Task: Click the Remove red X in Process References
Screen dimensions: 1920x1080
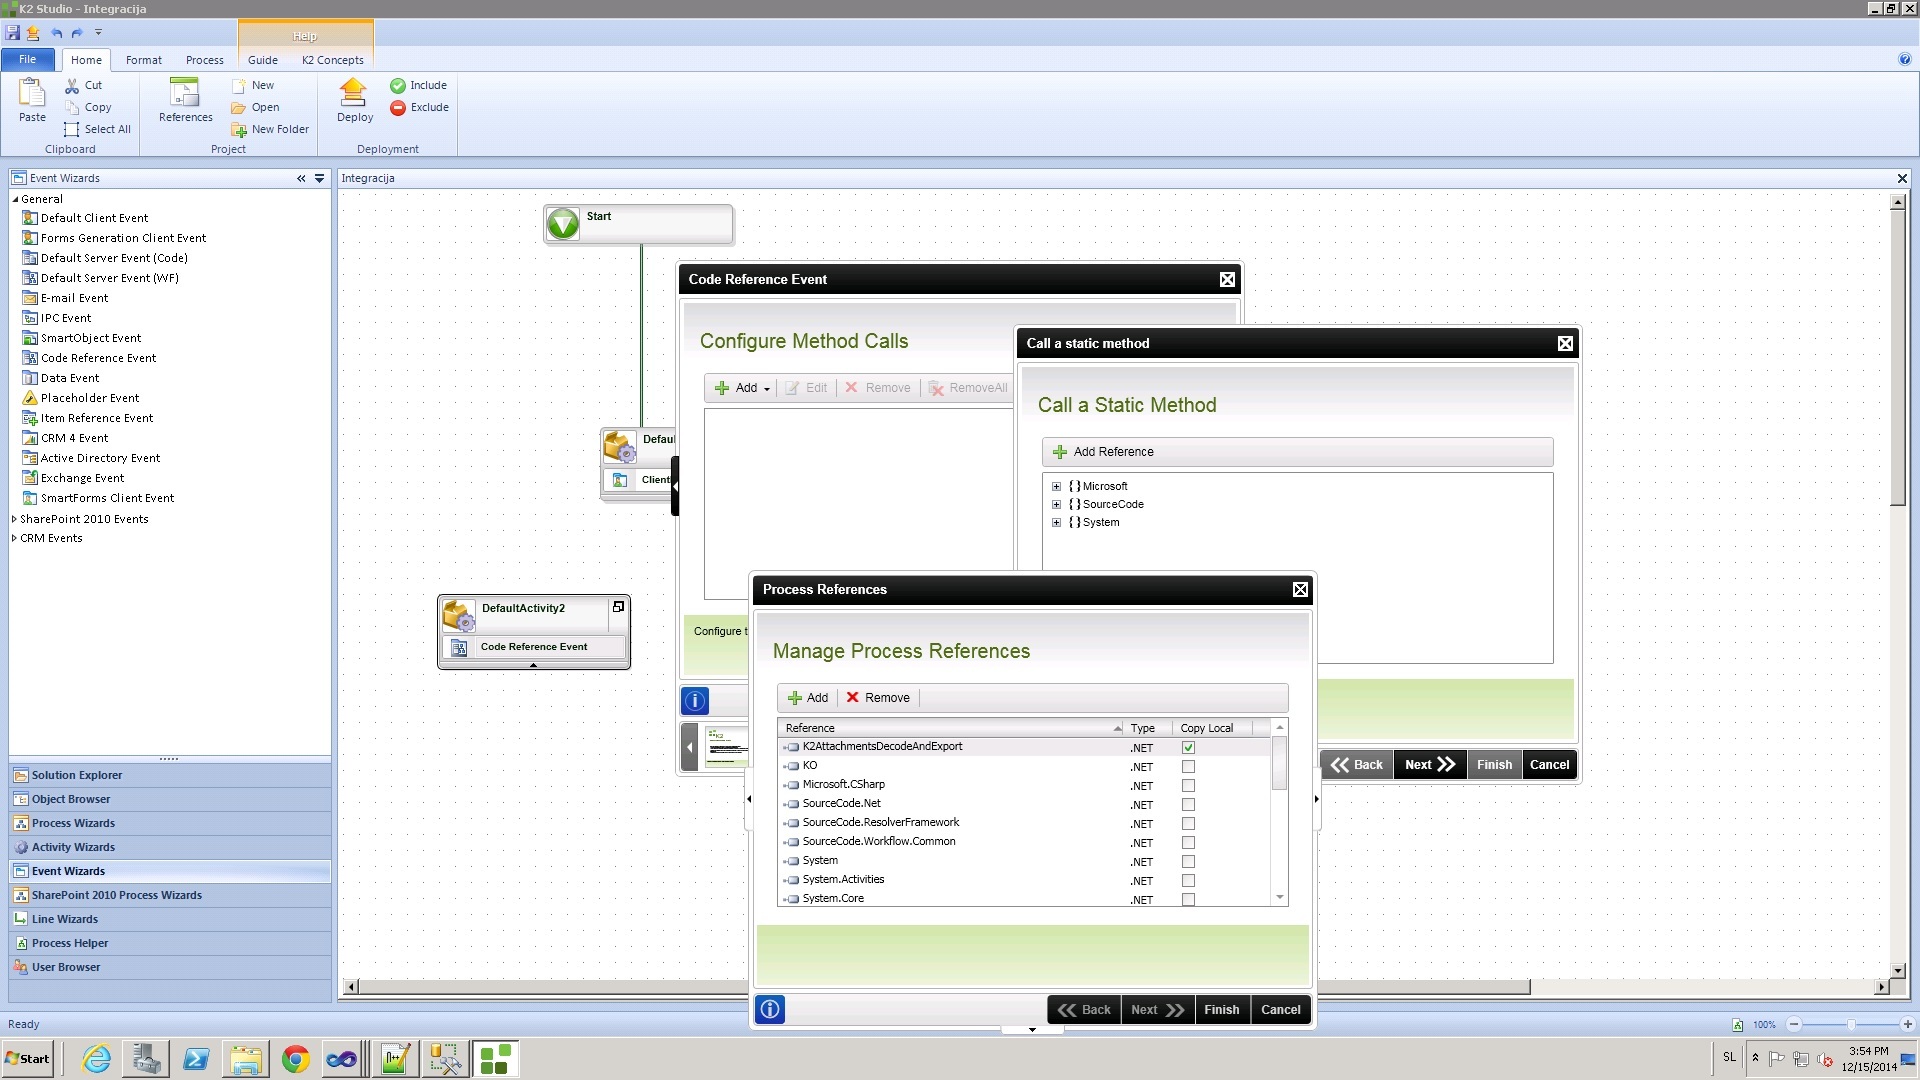Action: point(853,697)
